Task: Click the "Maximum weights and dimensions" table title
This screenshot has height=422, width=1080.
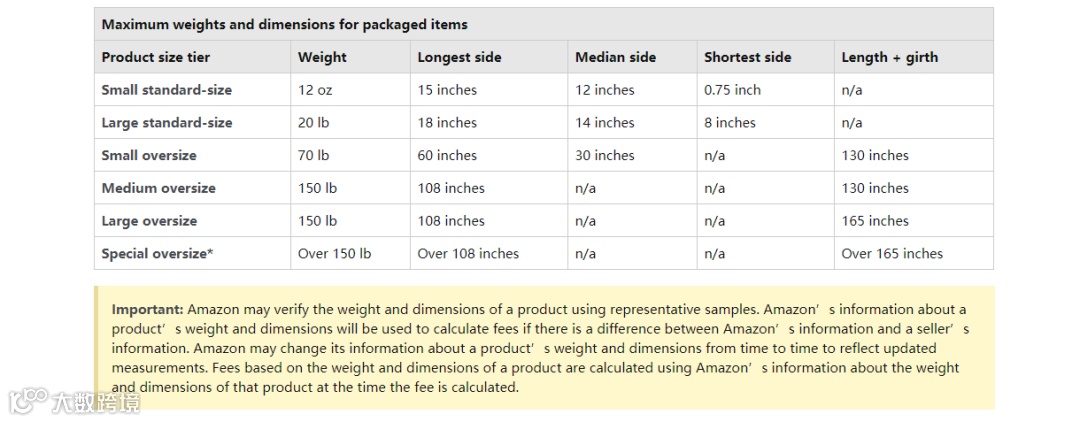Action: pyautogui.click(x=284, y=24)
